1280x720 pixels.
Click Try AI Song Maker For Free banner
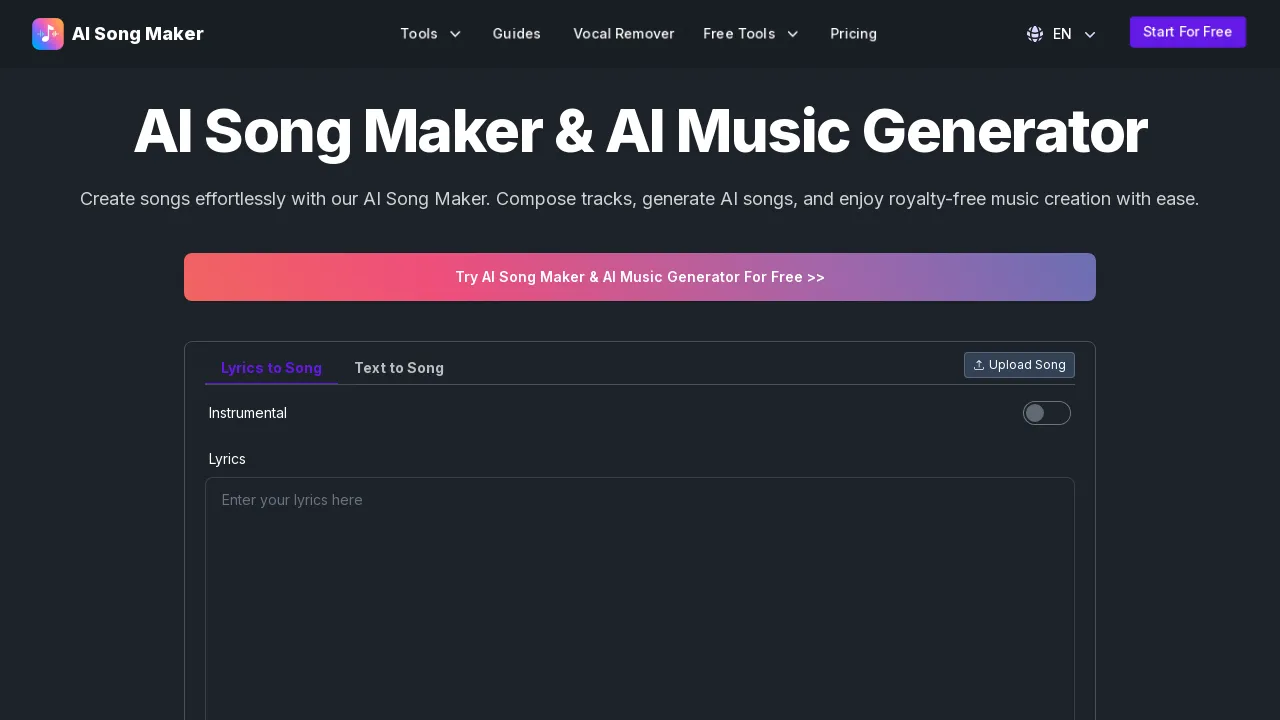[x=640, y=277]
